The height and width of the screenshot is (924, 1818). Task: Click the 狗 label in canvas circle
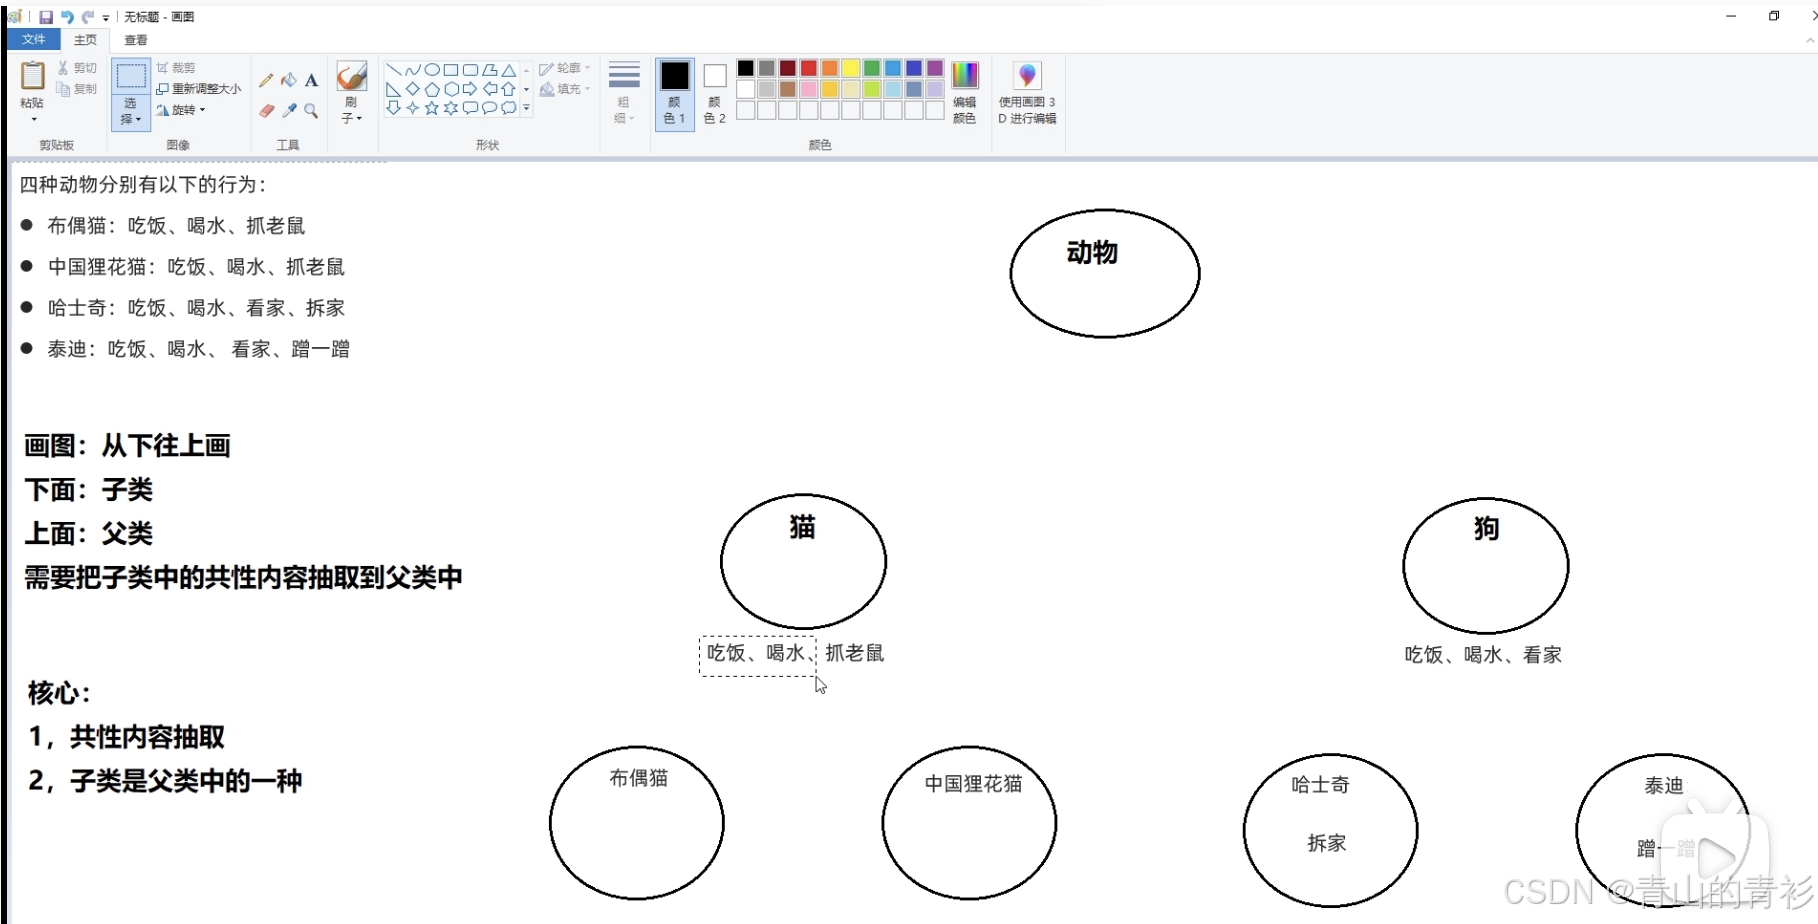(1486, 529)
